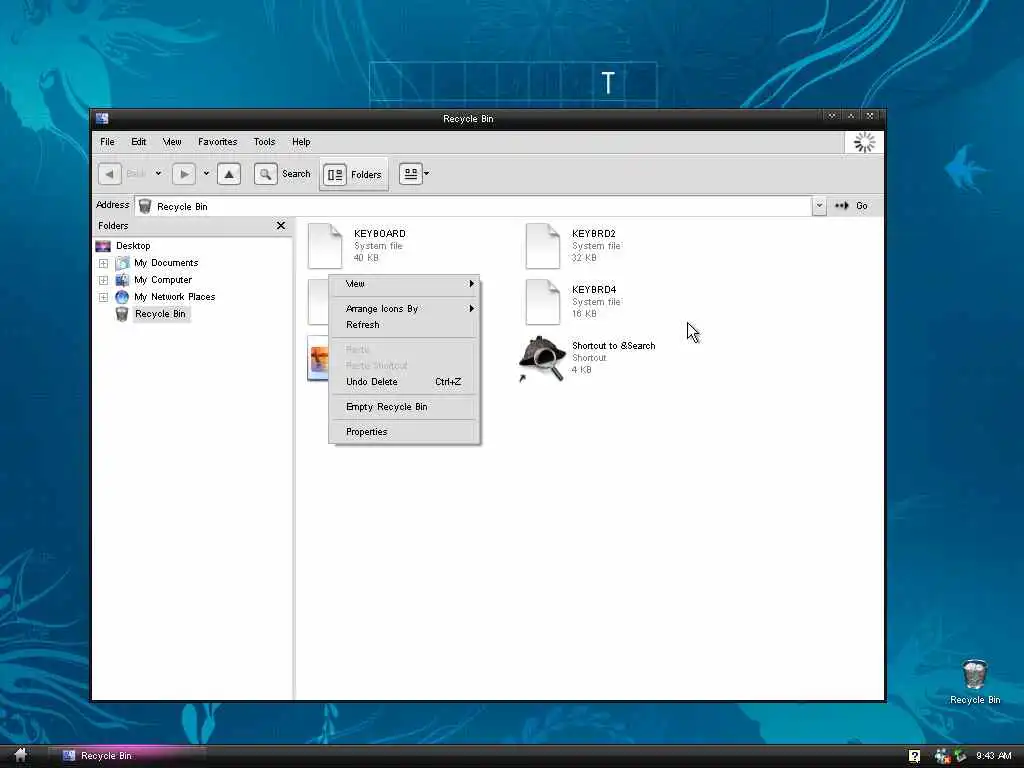Toggle the Folders pane button
Screen dimensions: 1024x768
353,174
